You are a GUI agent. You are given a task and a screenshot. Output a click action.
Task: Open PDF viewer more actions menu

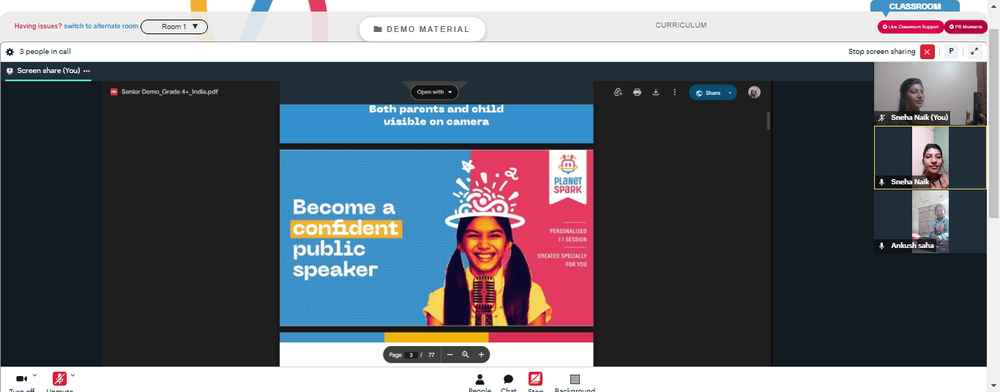tap(674, 92)
